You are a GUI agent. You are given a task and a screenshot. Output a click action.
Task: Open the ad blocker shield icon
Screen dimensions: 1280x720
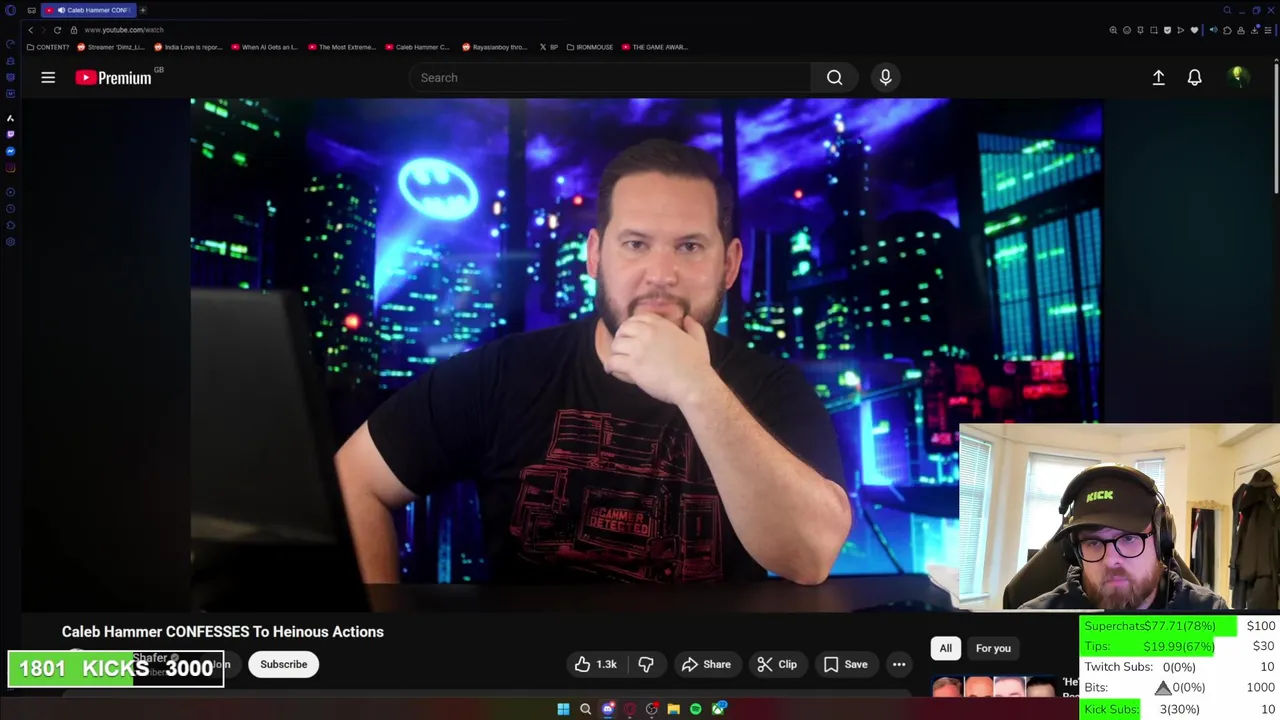pos(1167,30)
